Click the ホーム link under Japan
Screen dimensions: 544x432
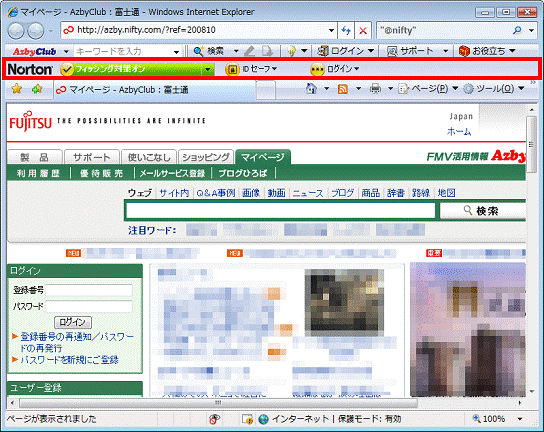[x=459, y=132]
